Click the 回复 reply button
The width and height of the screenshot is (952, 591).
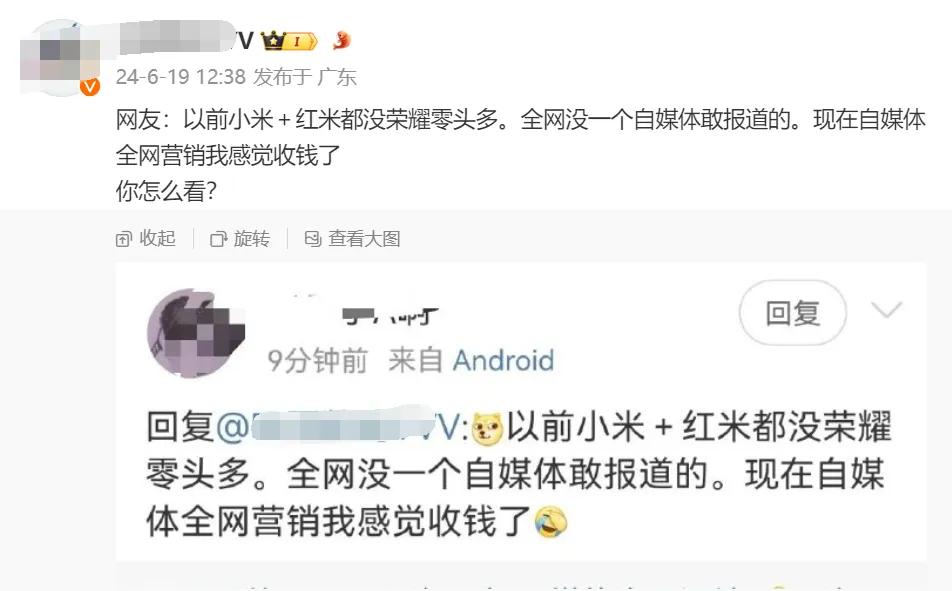(x=792, y=313)
